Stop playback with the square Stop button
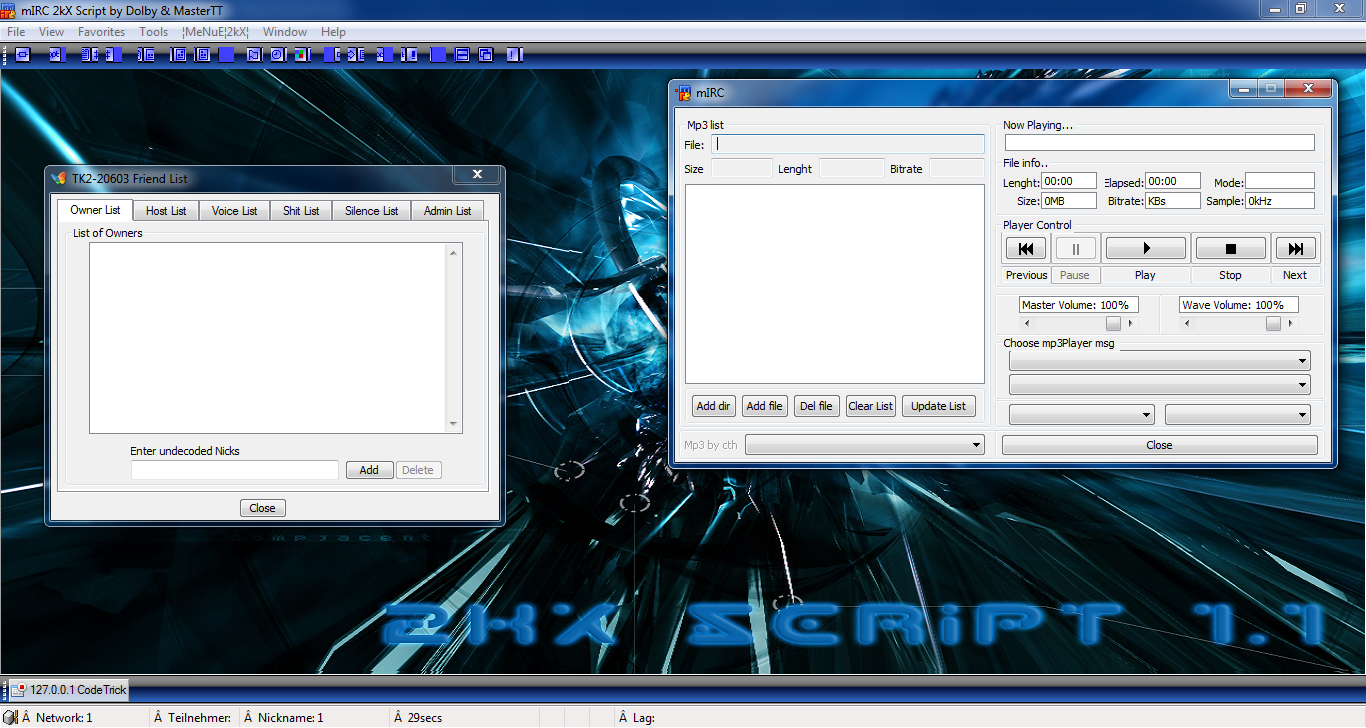Screen dimensions: 1366x728 click(1231, 249)
